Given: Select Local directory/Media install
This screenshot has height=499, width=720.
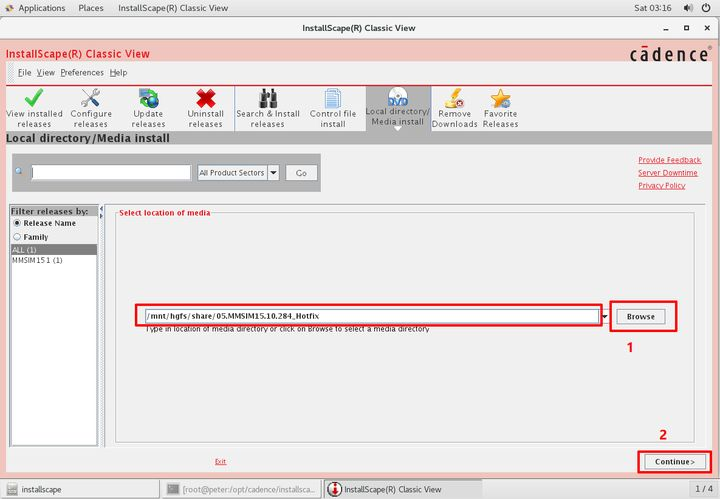Looking at the screenshot, I should click(x=398, y=107).
